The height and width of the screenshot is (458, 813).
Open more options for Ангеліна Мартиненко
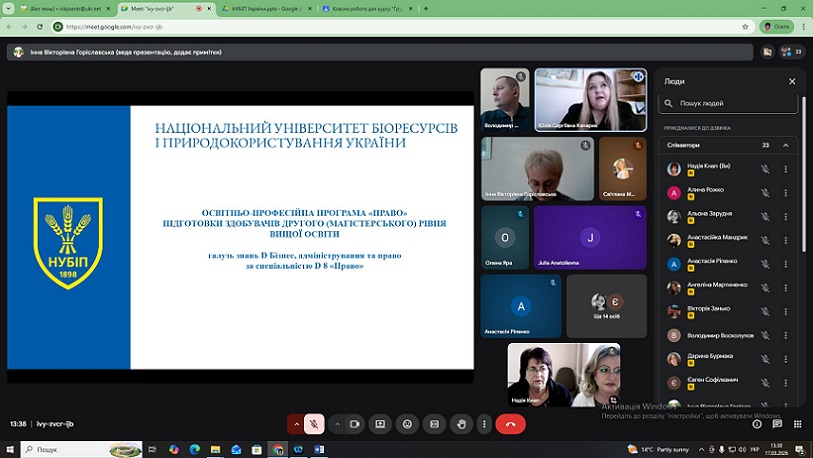[x=786, y=288]
